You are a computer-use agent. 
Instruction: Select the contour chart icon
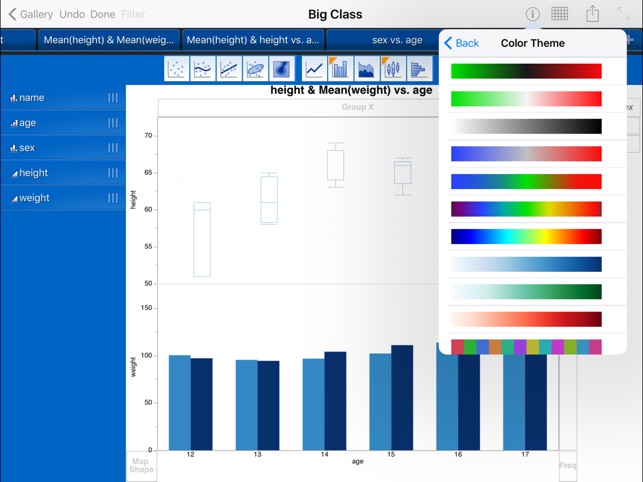pos(282,69)
